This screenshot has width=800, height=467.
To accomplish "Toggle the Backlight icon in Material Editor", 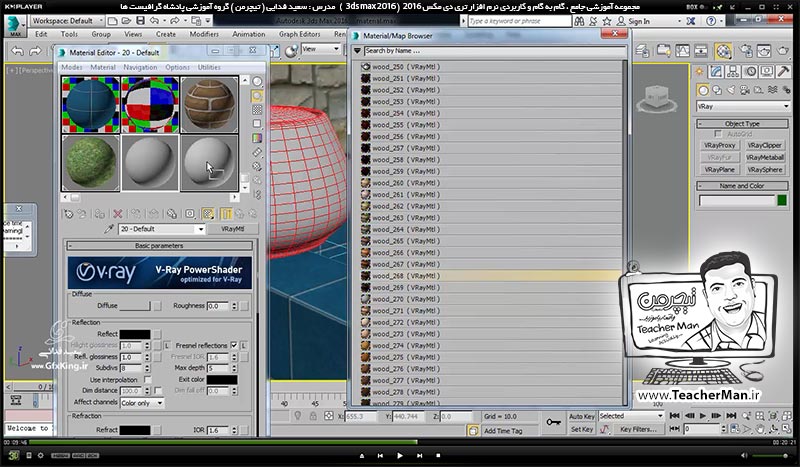I will coord(257,96).
